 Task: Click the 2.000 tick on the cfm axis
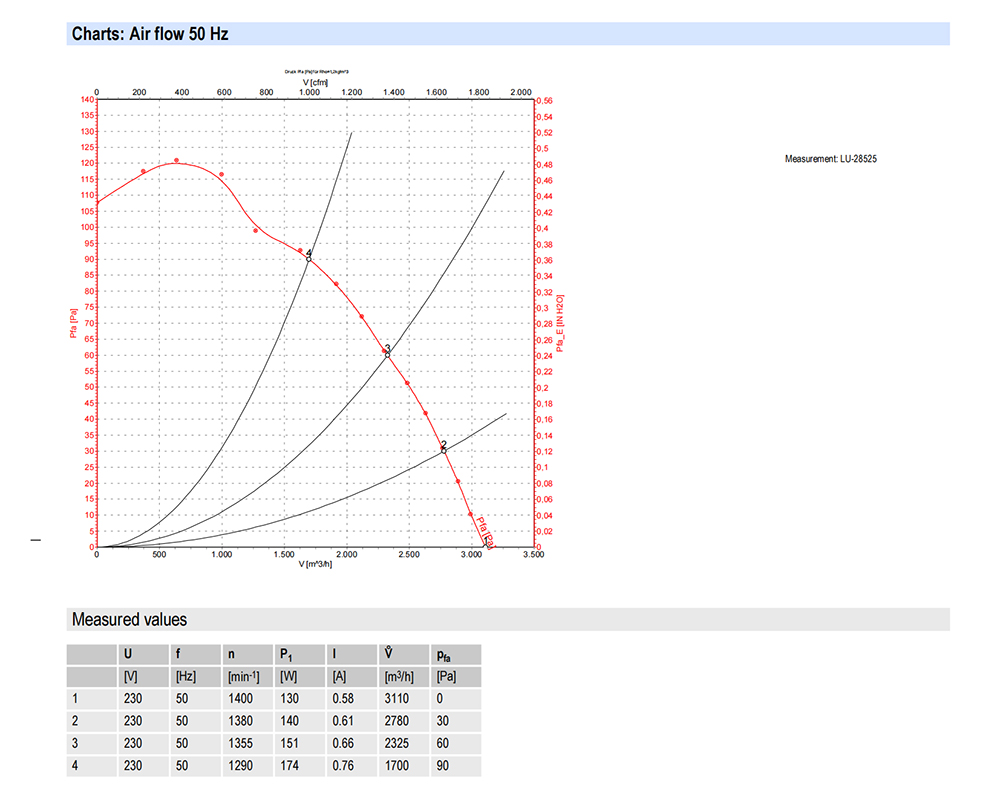click(521, 92)
